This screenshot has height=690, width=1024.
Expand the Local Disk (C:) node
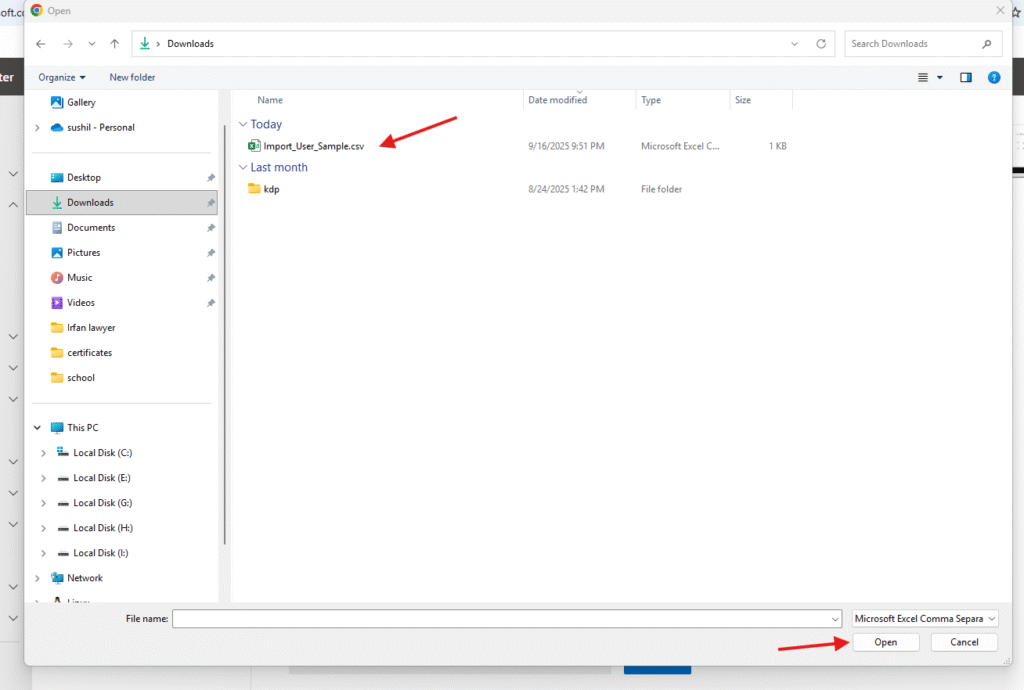43,453
